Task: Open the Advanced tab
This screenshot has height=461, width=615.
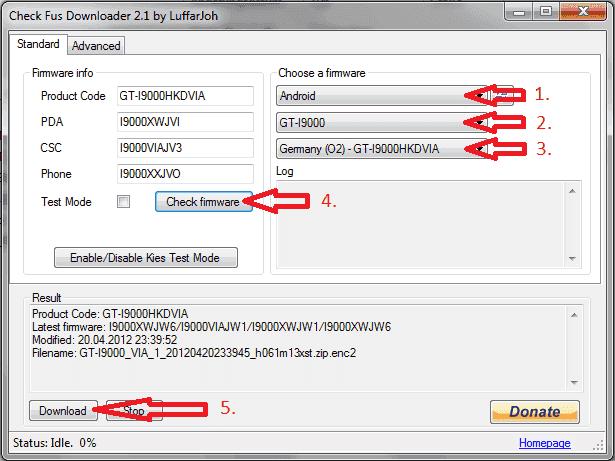Action: 96,46
